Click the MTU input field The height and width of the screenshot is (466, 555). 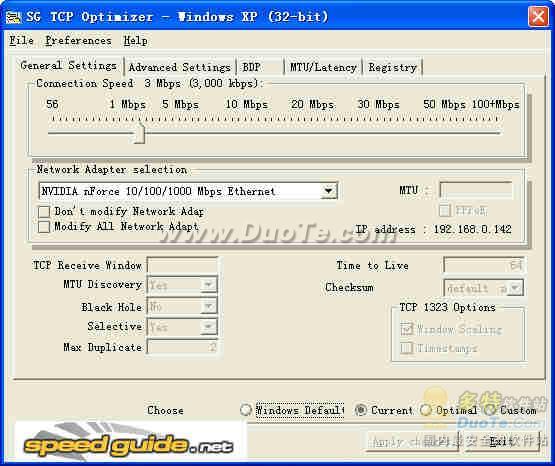476,190
